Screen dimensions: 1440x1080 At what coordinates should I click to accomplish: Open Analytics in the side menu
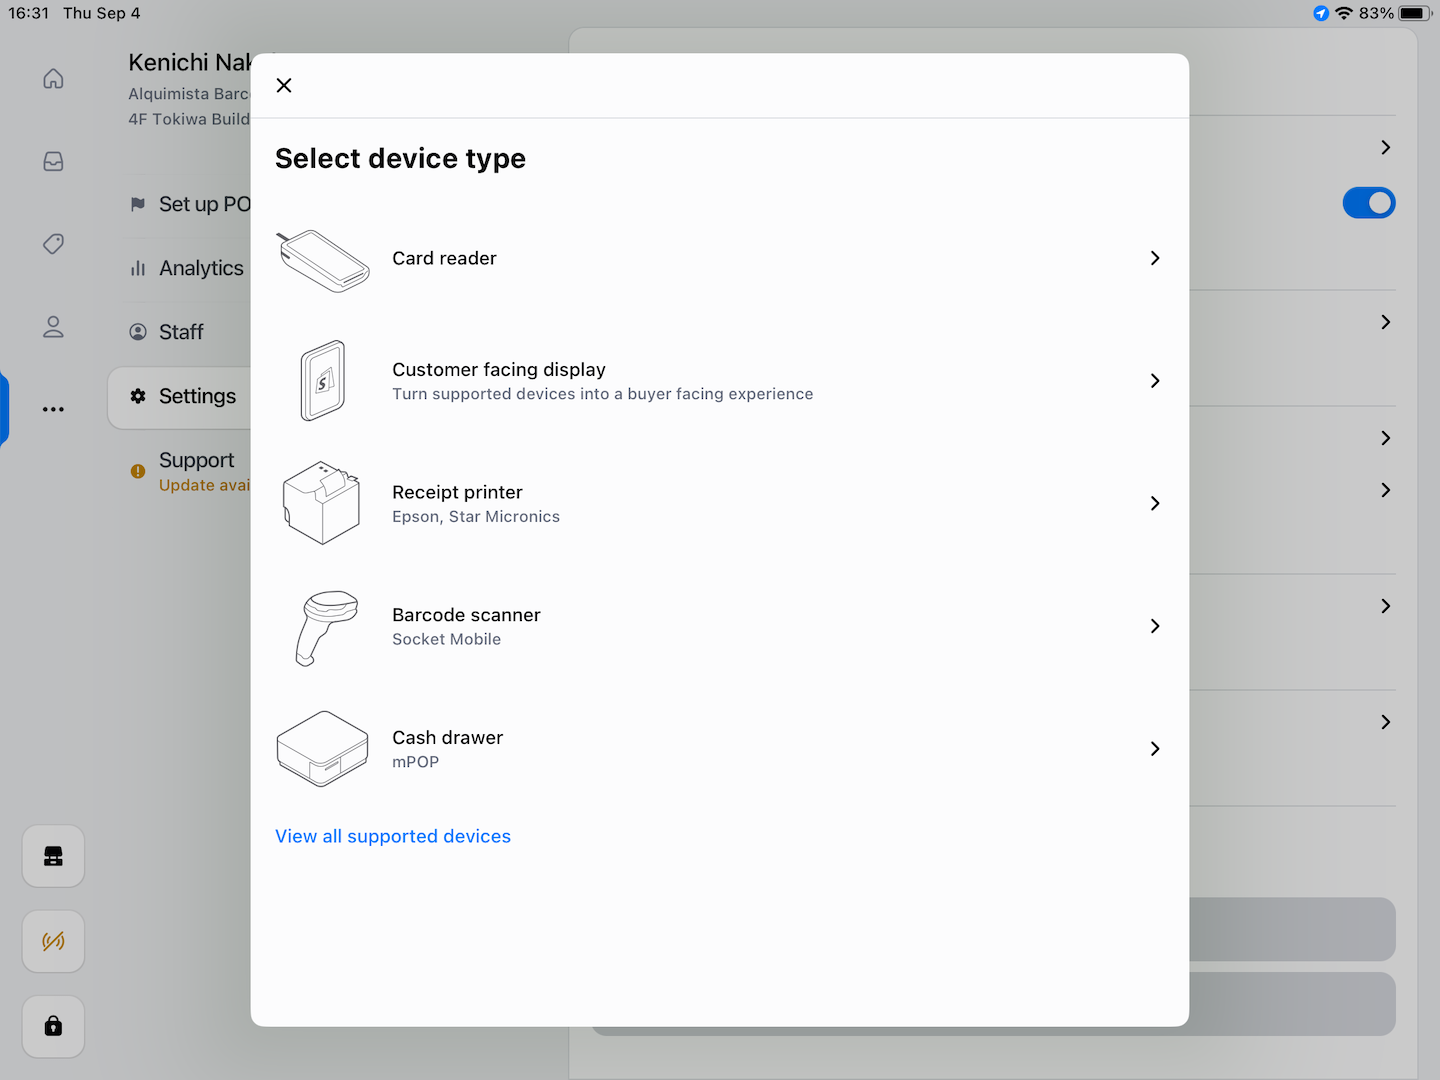pyautogui.click(x=200, y=268)
